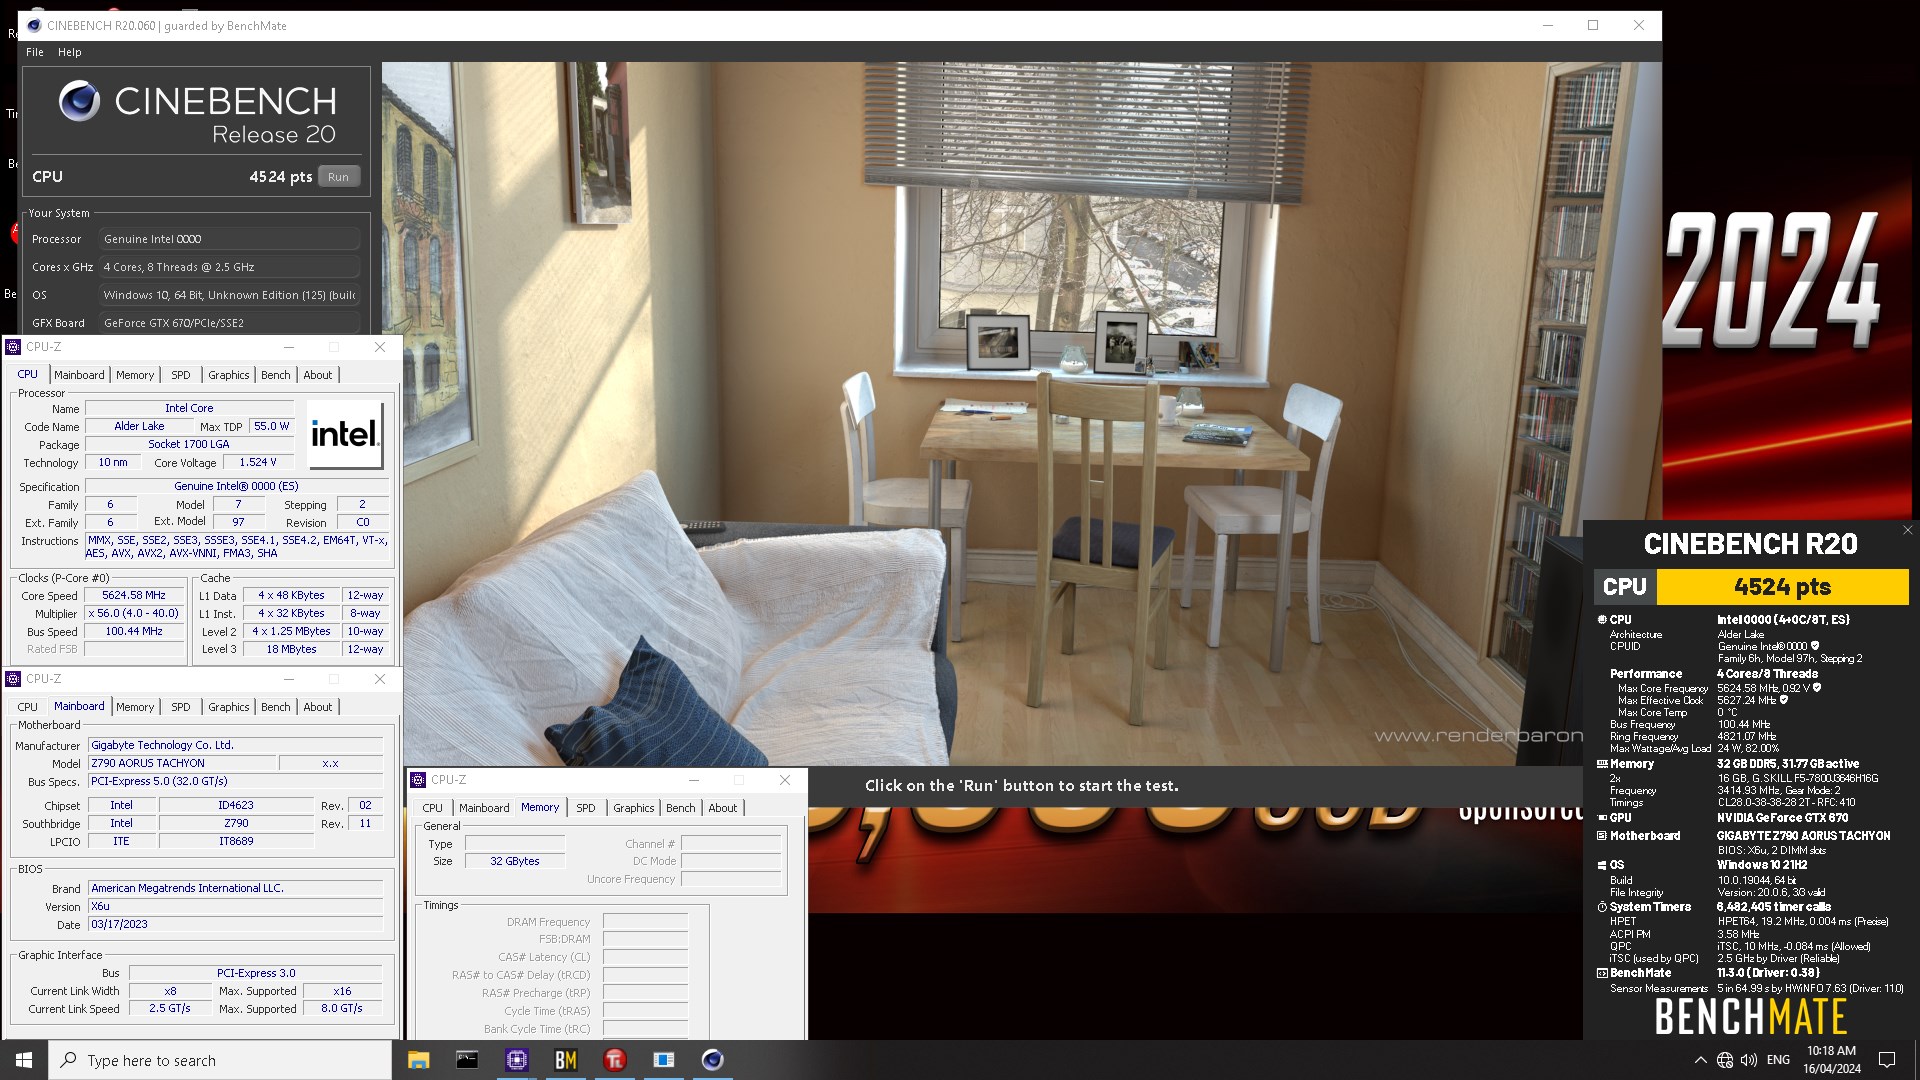Click the ENG language indicator
The image size is (1920, 1080).
(1778, 1060)
